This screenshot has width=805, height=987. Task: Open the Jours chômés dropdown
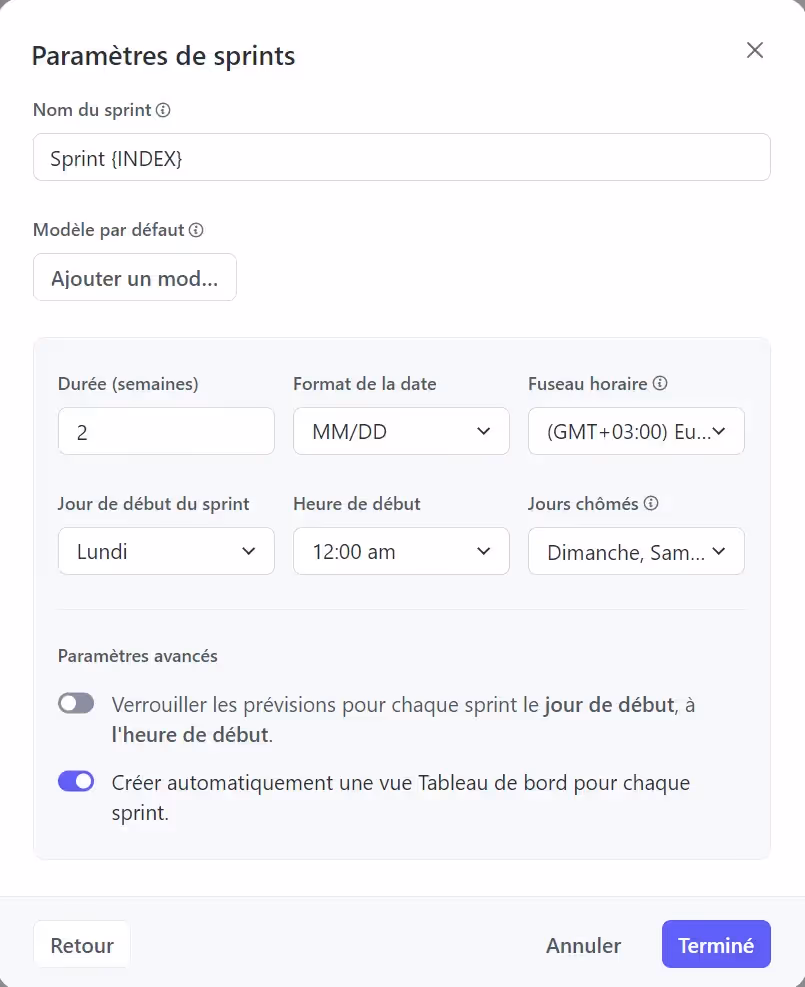click(636, 551)
